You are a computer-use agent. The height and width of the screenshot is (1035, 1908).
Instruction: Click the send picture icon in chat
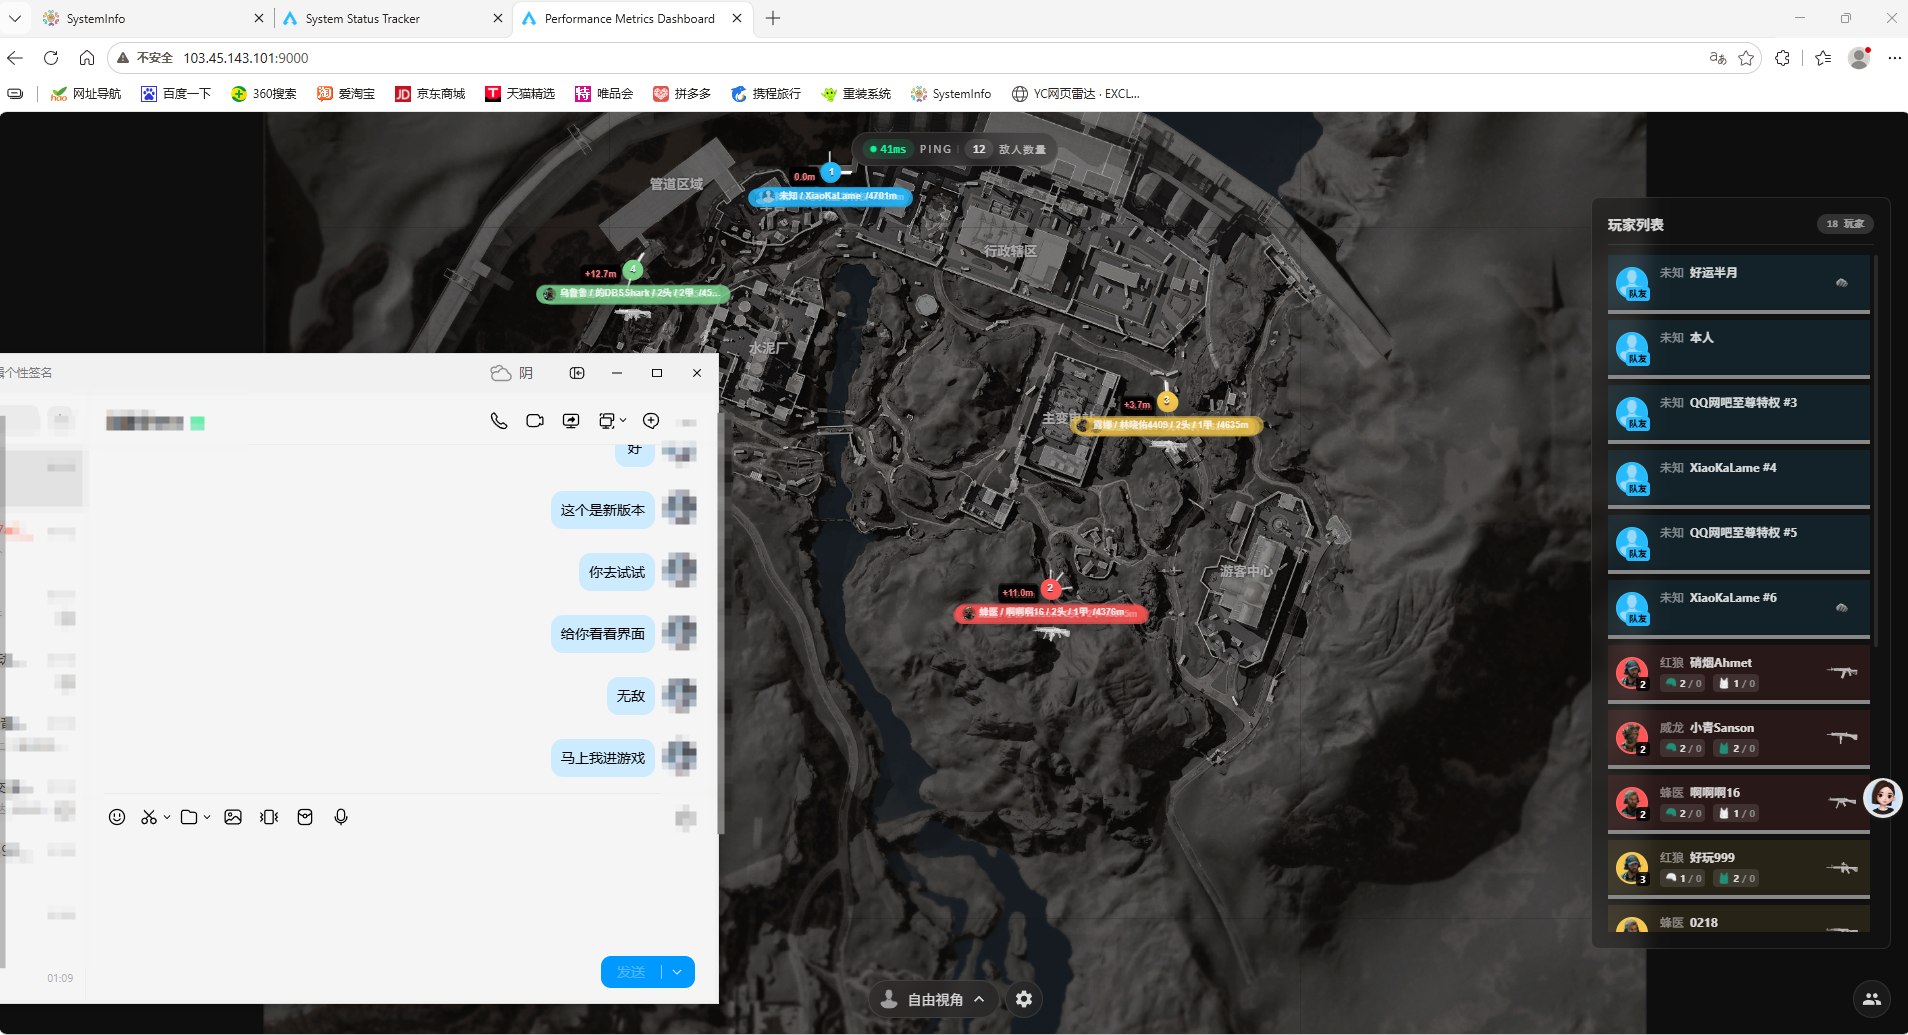click(x=233, y=817)
